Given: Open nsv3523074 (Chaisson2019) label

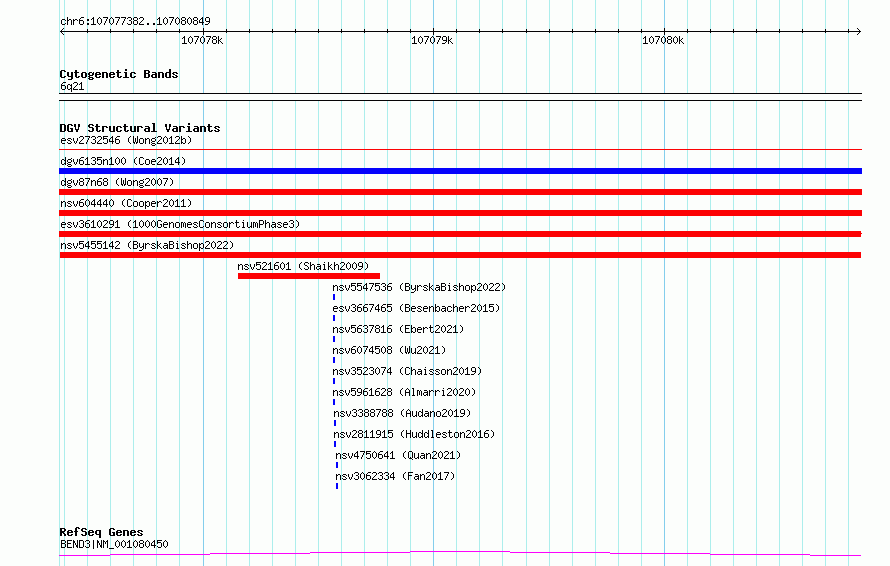Looking at the screenshot, I should tap(407, 371).
